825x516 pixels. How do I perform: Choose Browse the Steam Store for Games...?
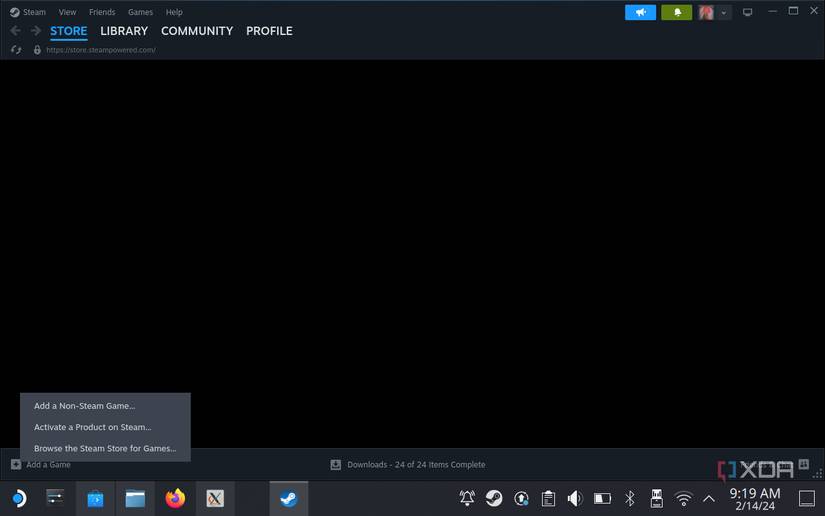click(105, 449)
